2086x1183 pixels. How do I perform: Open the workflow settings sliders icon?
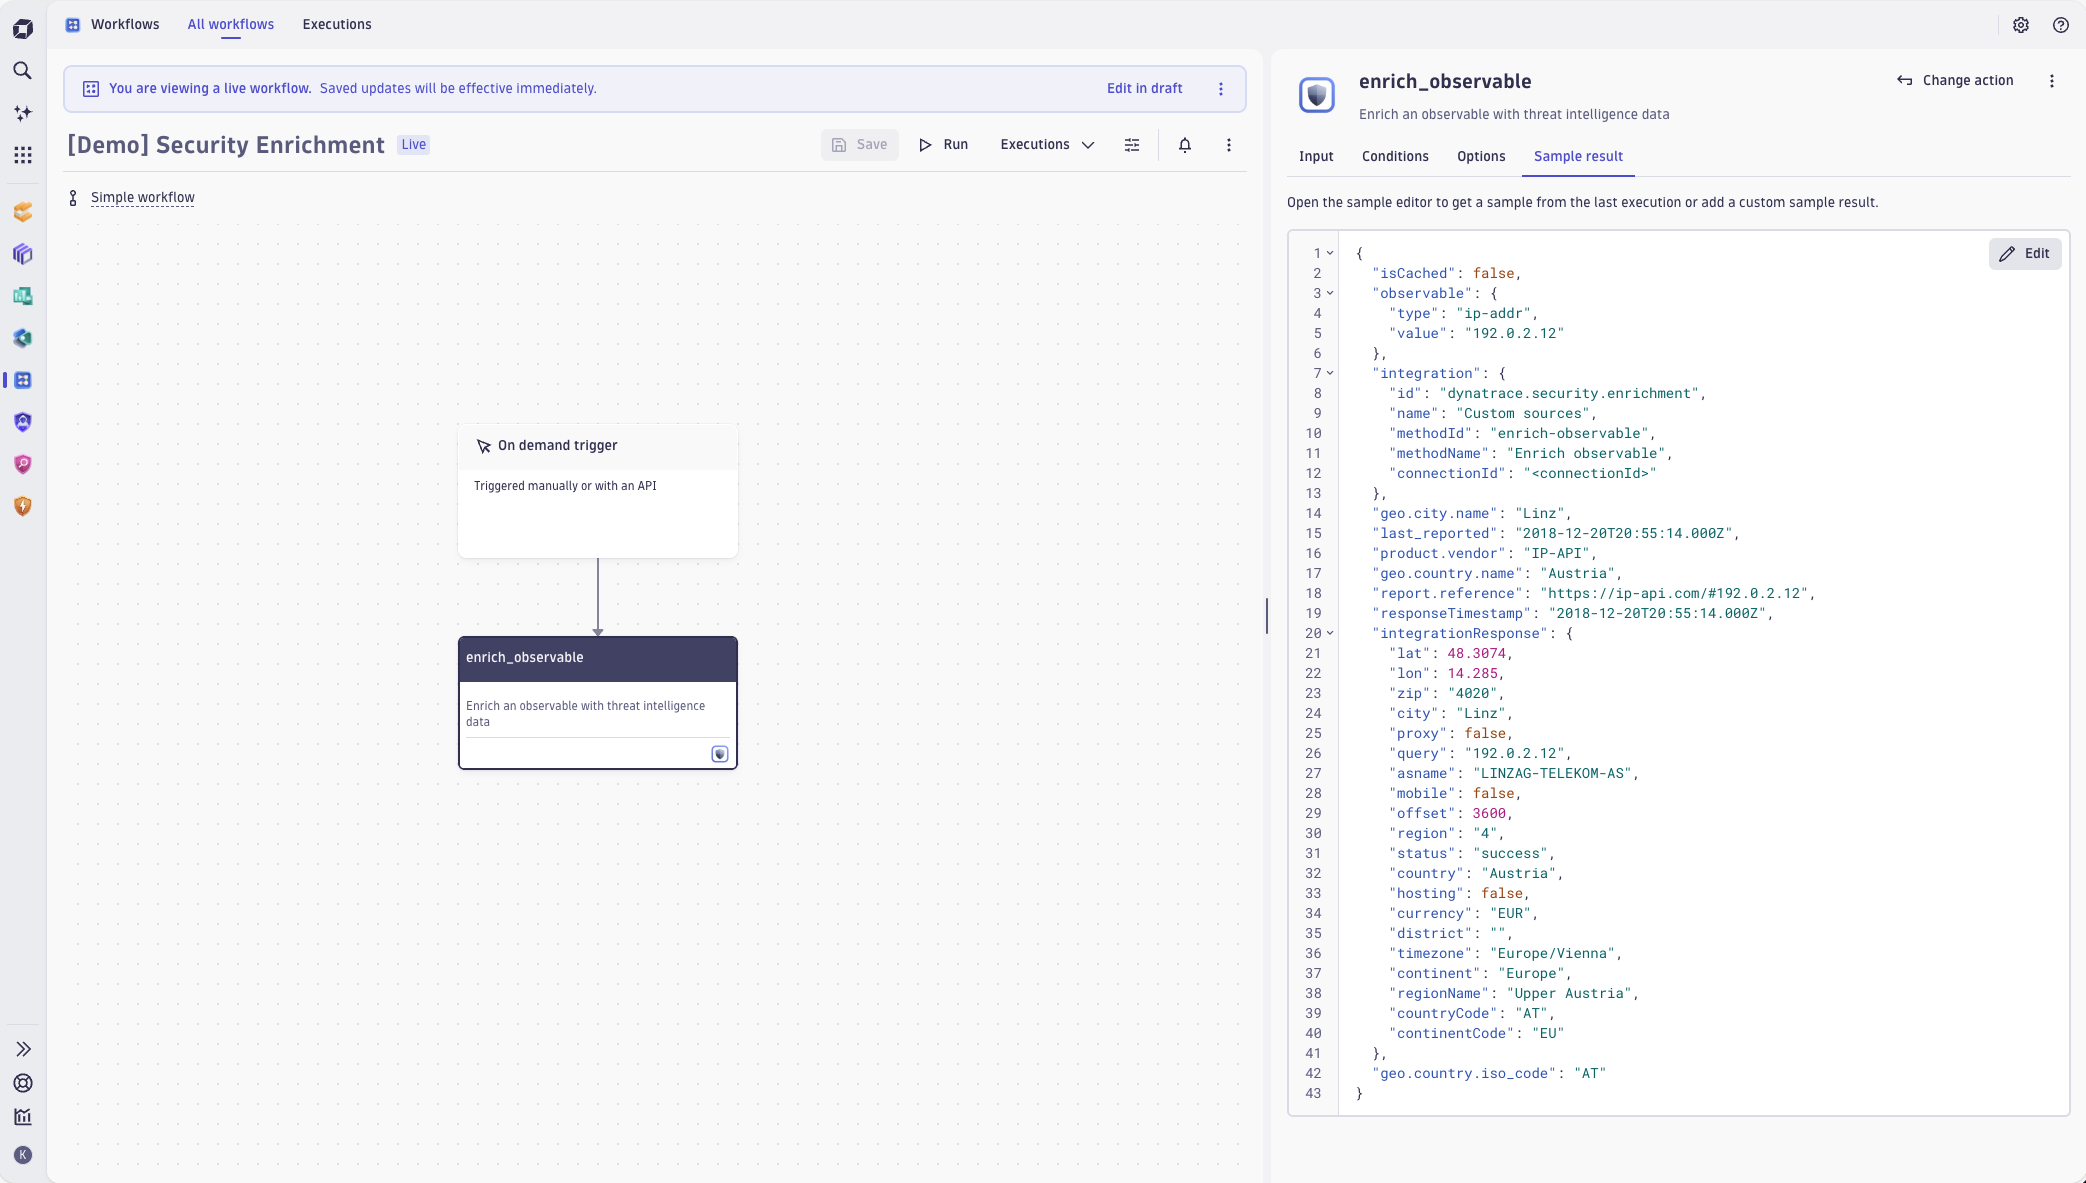[1131, 145]
